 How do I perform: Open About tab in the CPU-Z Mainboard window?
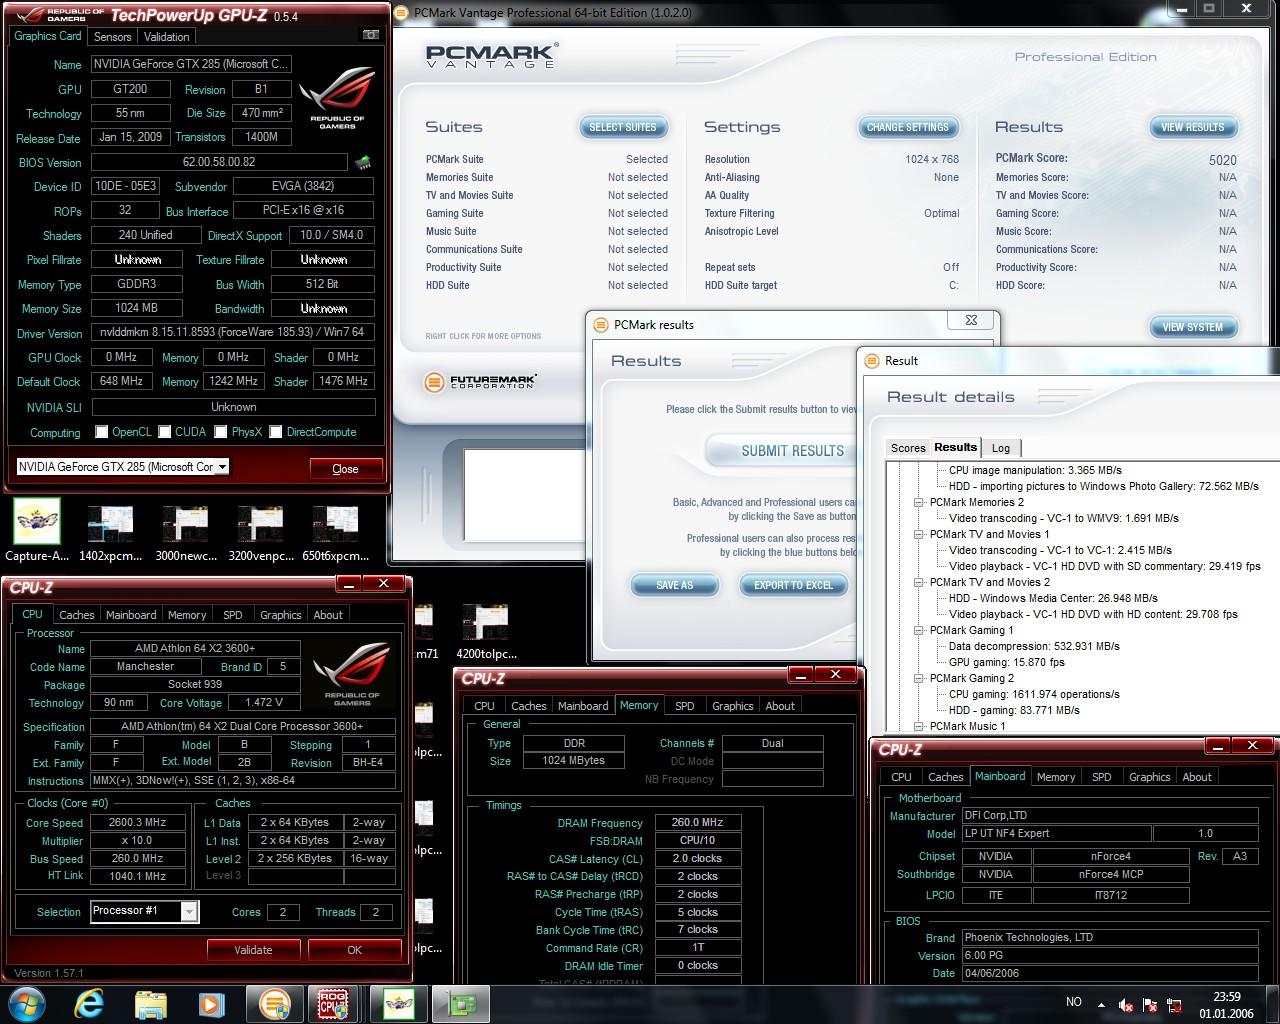(x=1197, y=777)
